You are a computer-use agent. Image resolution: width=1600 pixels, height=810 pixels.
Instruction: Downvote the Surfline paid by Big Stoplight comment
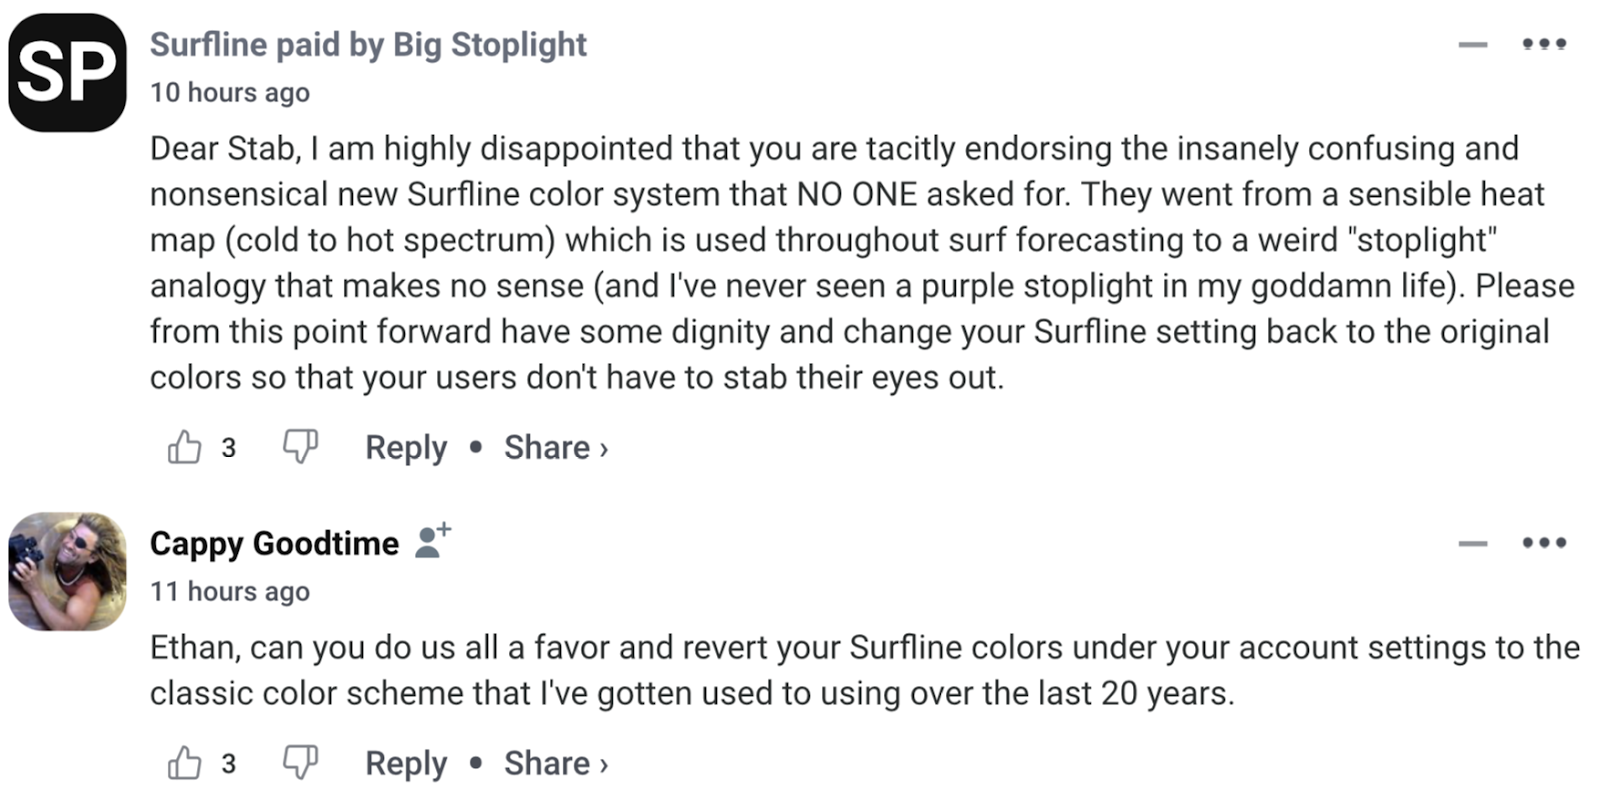300,446
